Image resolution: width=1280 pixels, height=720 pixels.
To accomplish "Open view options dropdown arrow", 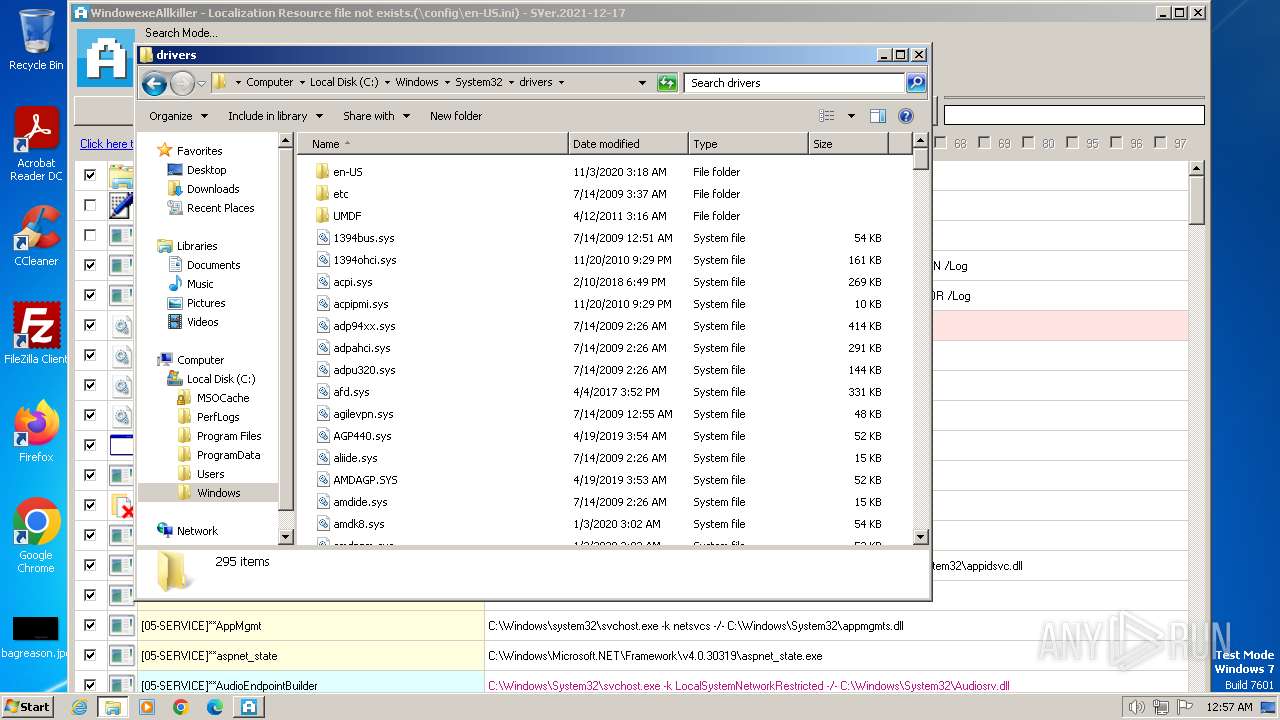I will tap(851, 116).
